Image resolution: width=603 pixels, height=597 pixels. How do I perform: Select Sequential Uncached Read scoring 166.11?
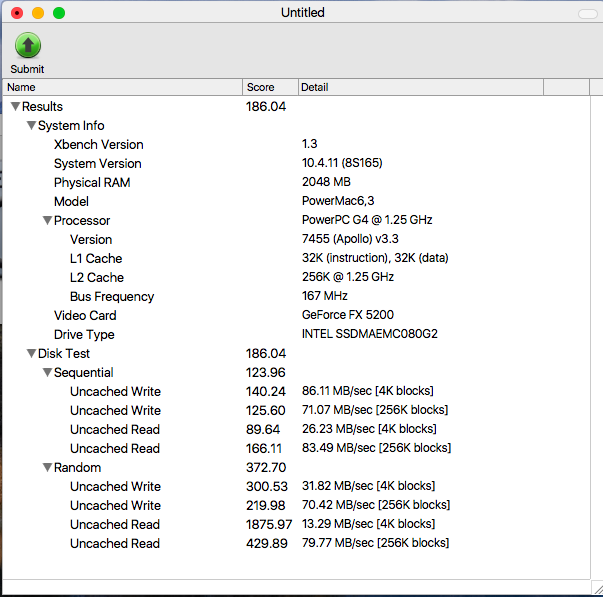click(296, 449)
